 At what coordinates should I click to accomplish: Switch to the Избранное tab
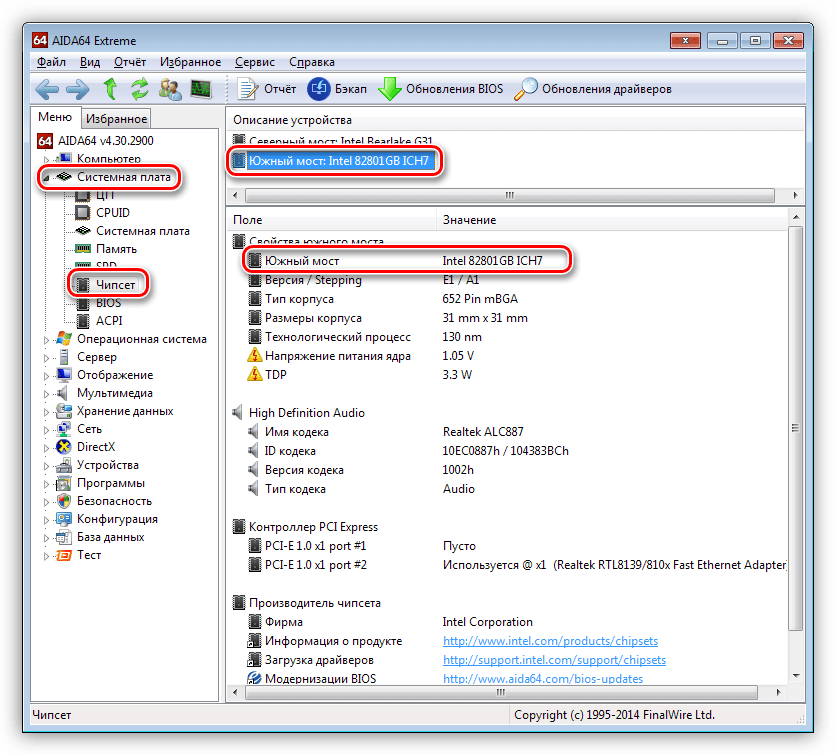point(115,118)
